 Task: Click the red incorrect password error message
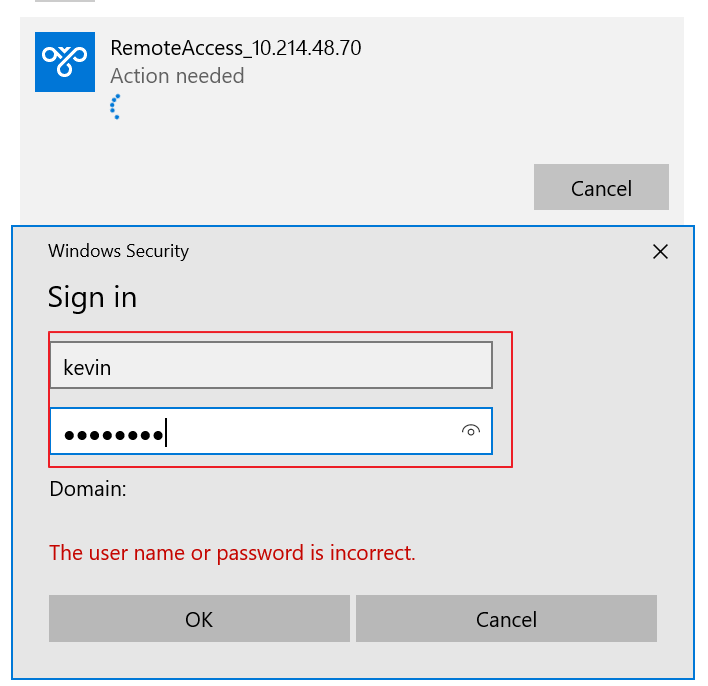pos(232,553)
